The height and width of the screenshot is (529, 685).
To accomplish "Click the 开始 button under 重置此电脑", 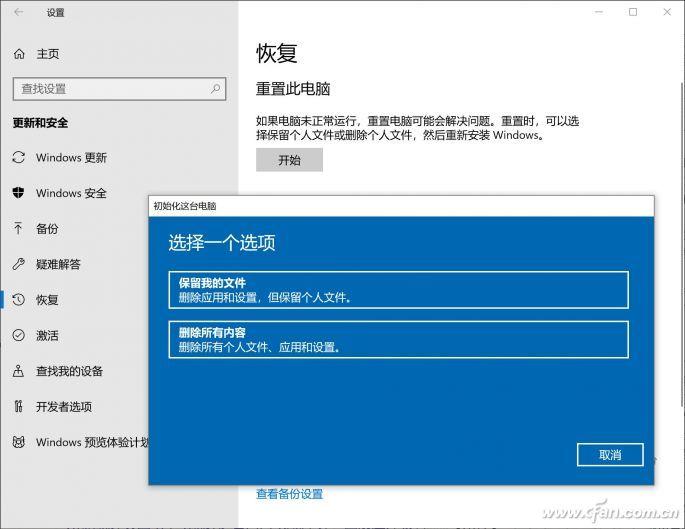I will (289, 160).
